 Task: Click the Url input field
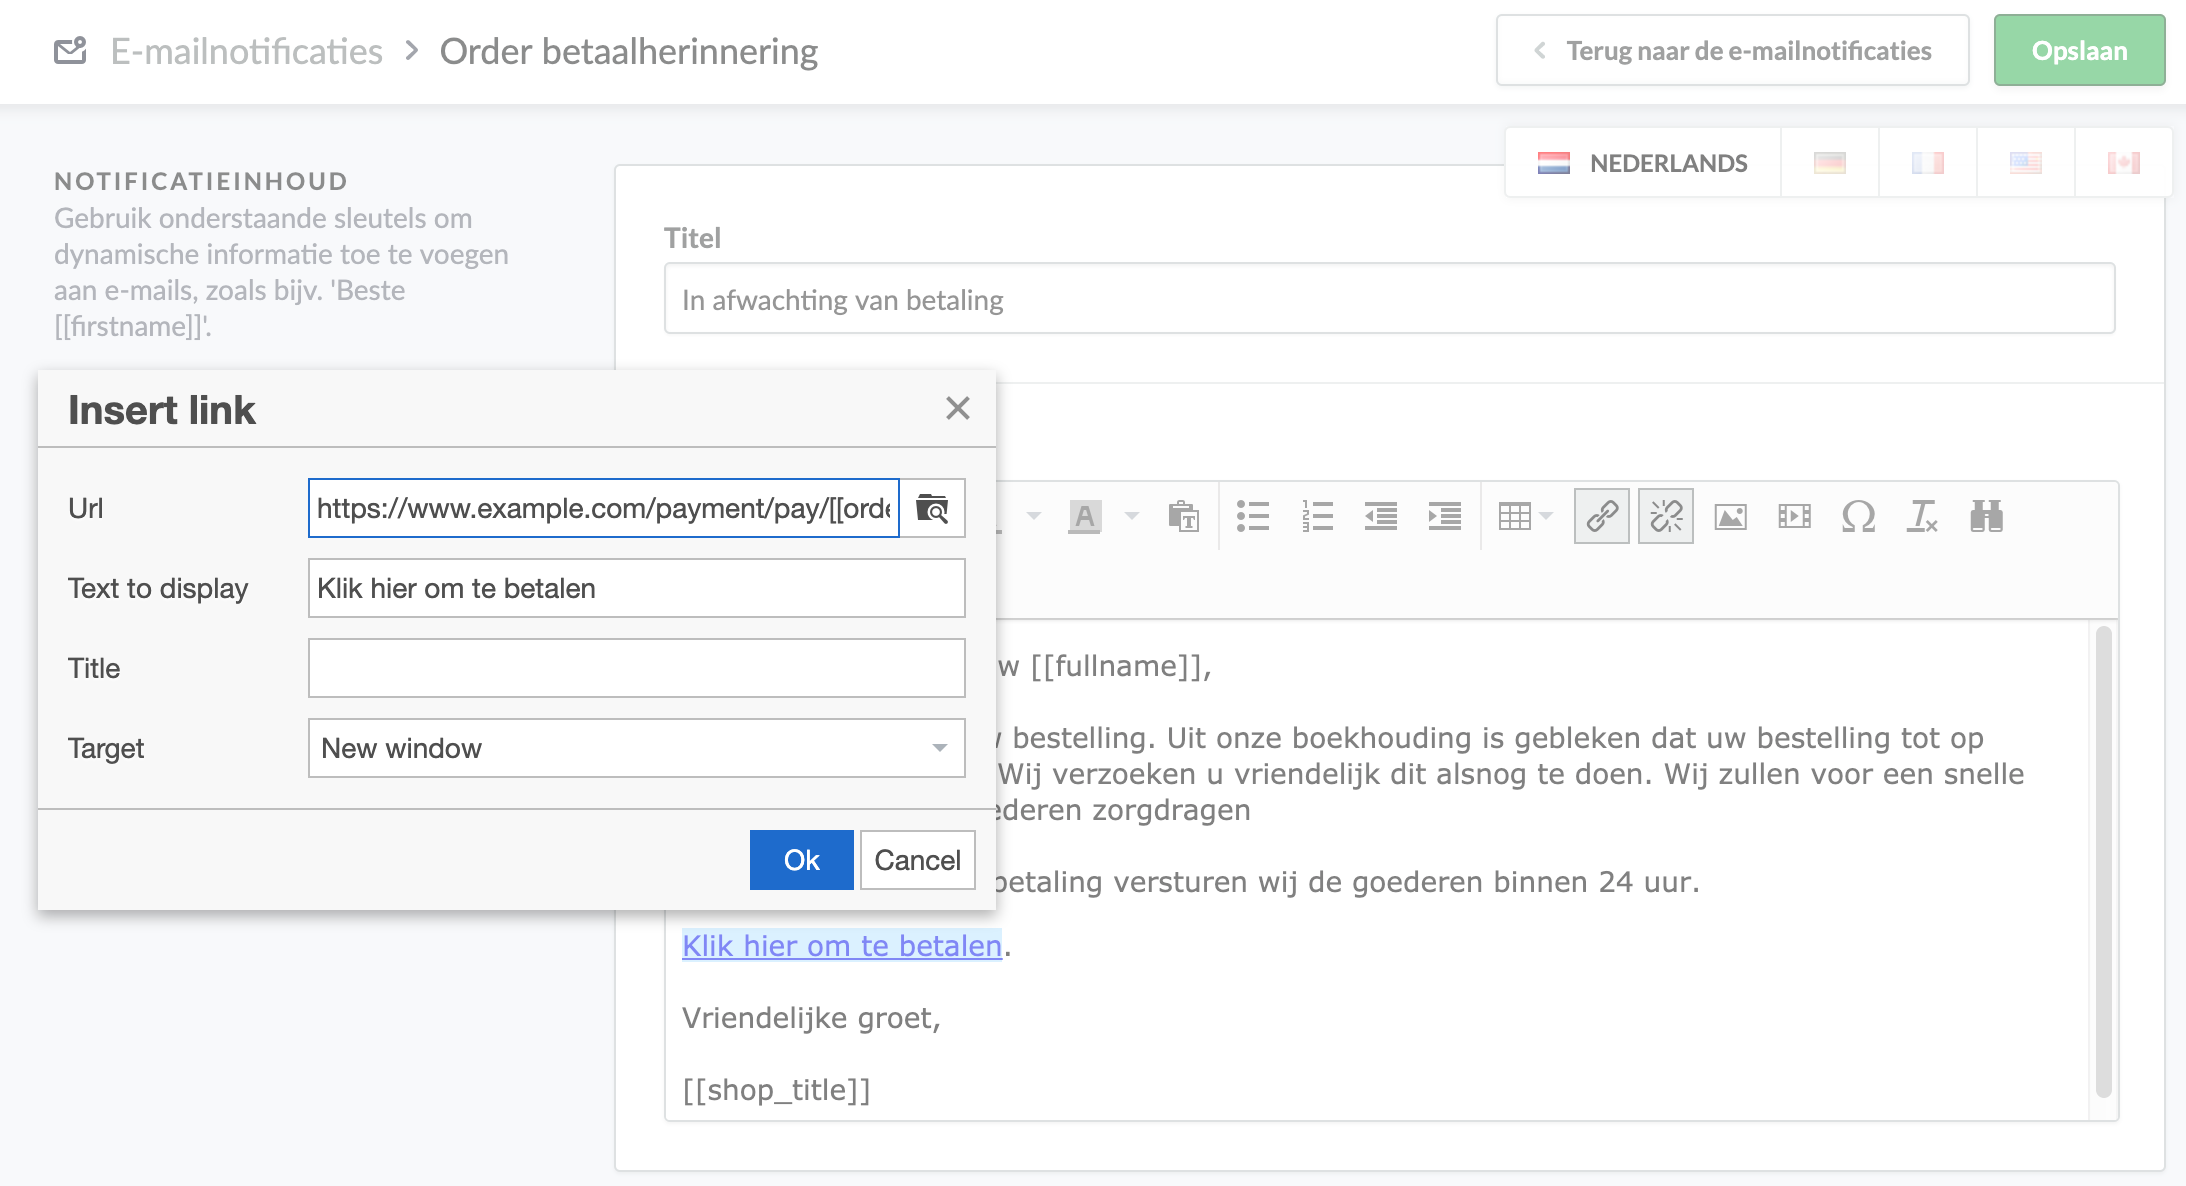pos(604,508)
